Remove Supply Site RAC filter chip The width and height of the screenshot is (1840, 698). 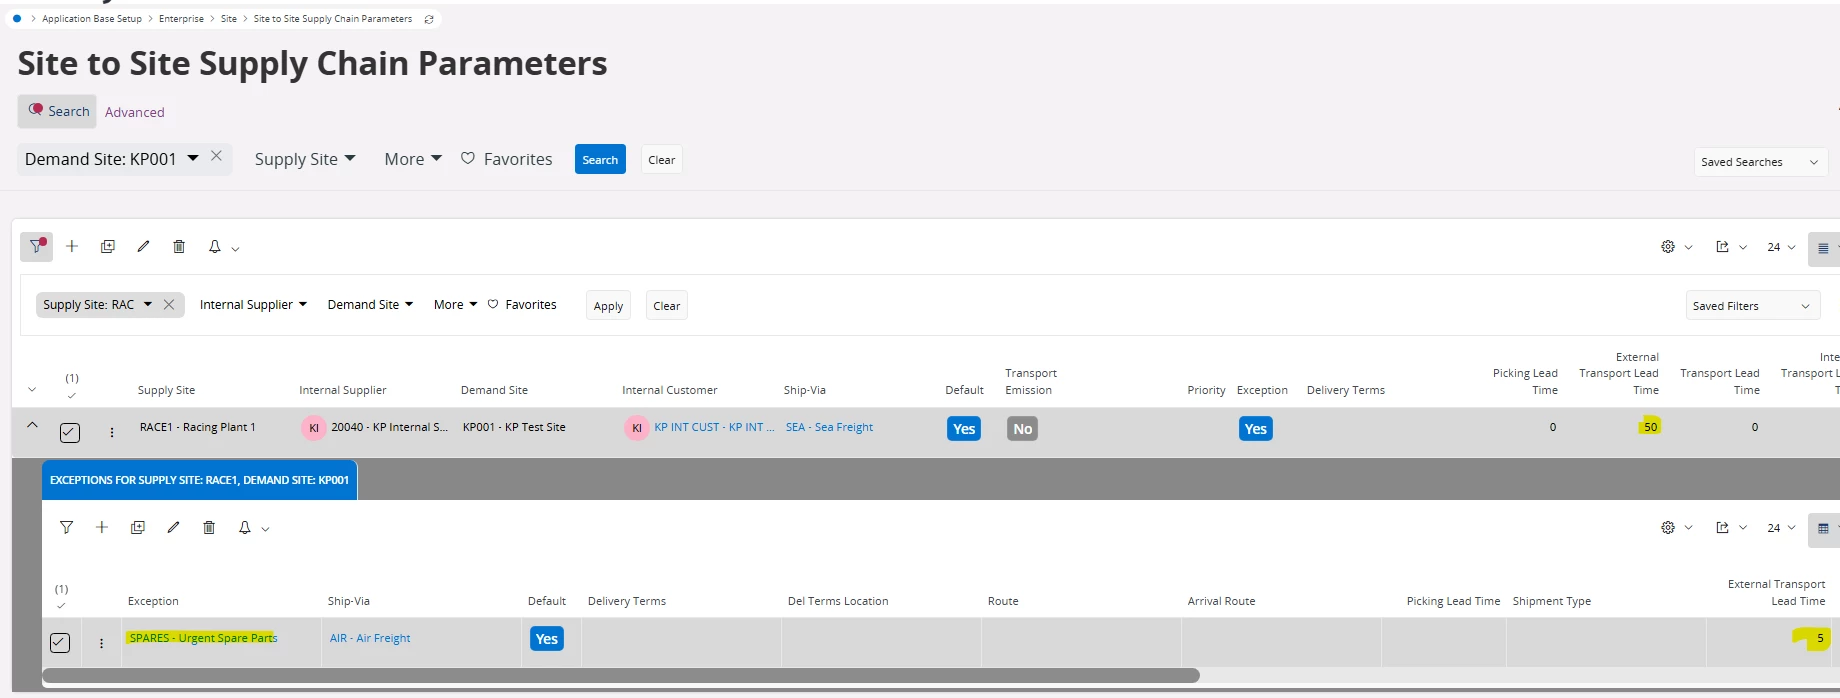pyautogui.click(x=169, y=305)
